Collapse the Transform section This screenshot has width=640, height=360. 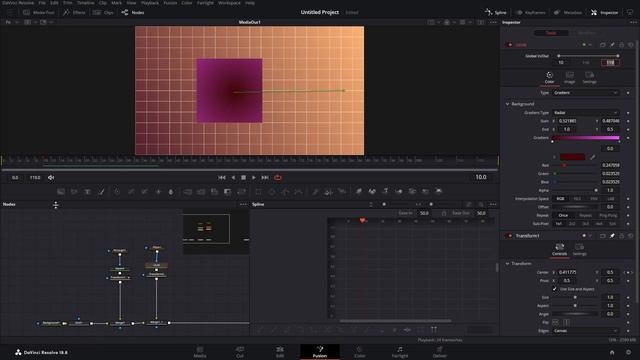click(508, 264)
